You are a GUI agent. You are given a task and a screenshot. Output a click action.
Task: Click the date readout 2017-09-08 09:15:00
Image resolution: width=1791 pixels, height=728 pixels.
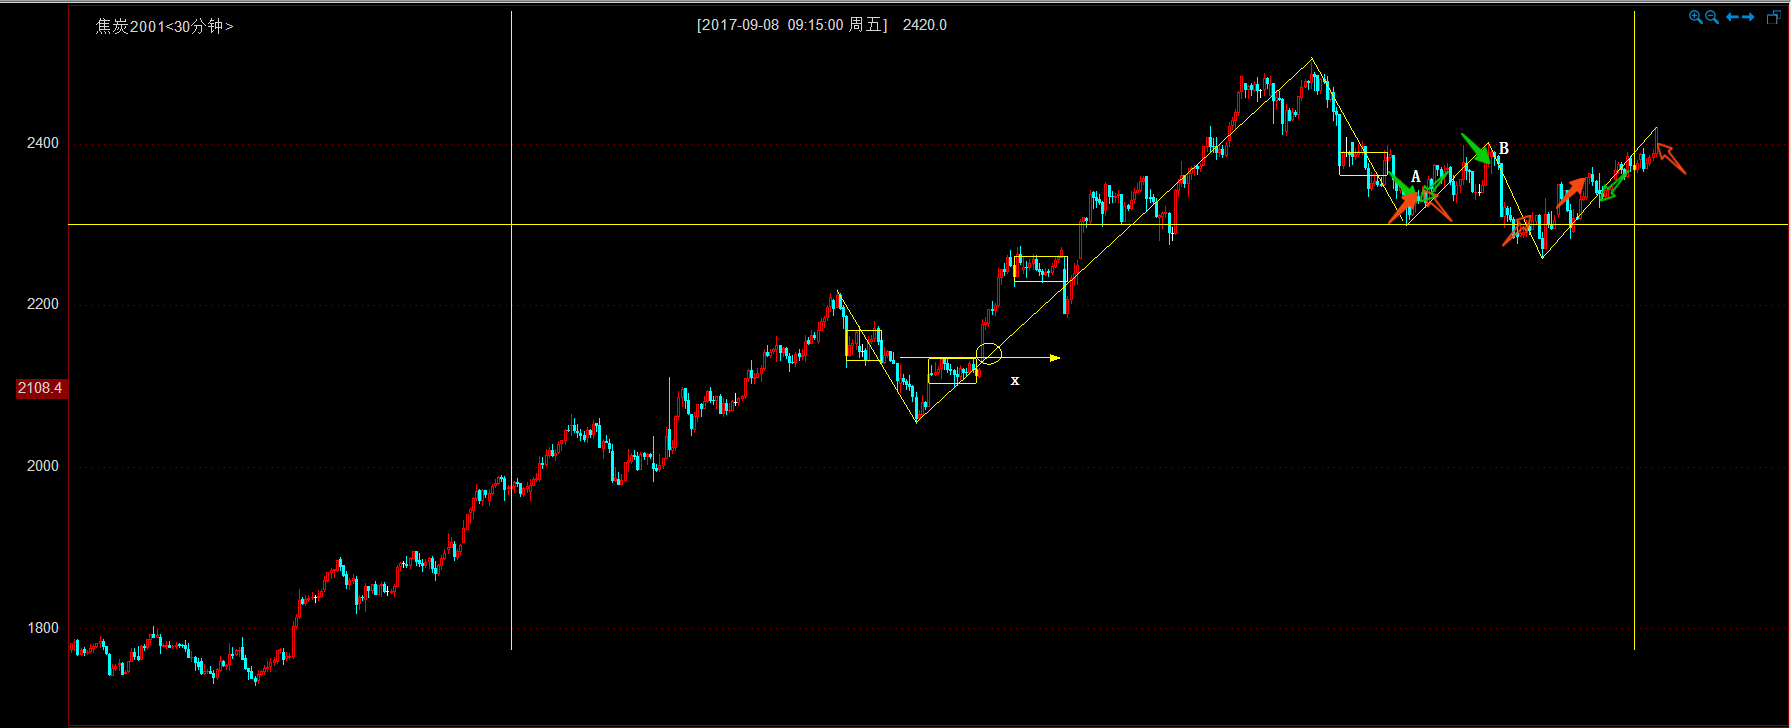point(792,25)
